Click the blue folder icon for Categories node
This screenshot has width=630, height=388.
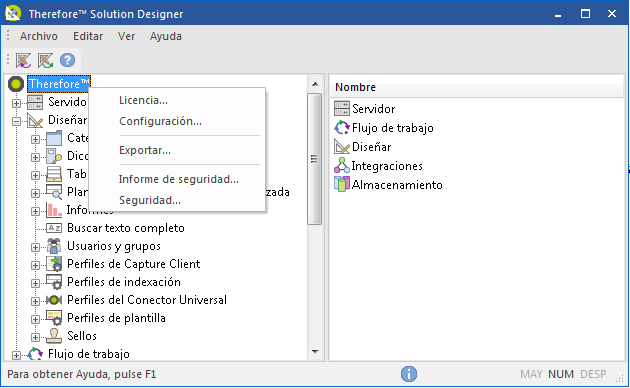(x=54, y=138)
